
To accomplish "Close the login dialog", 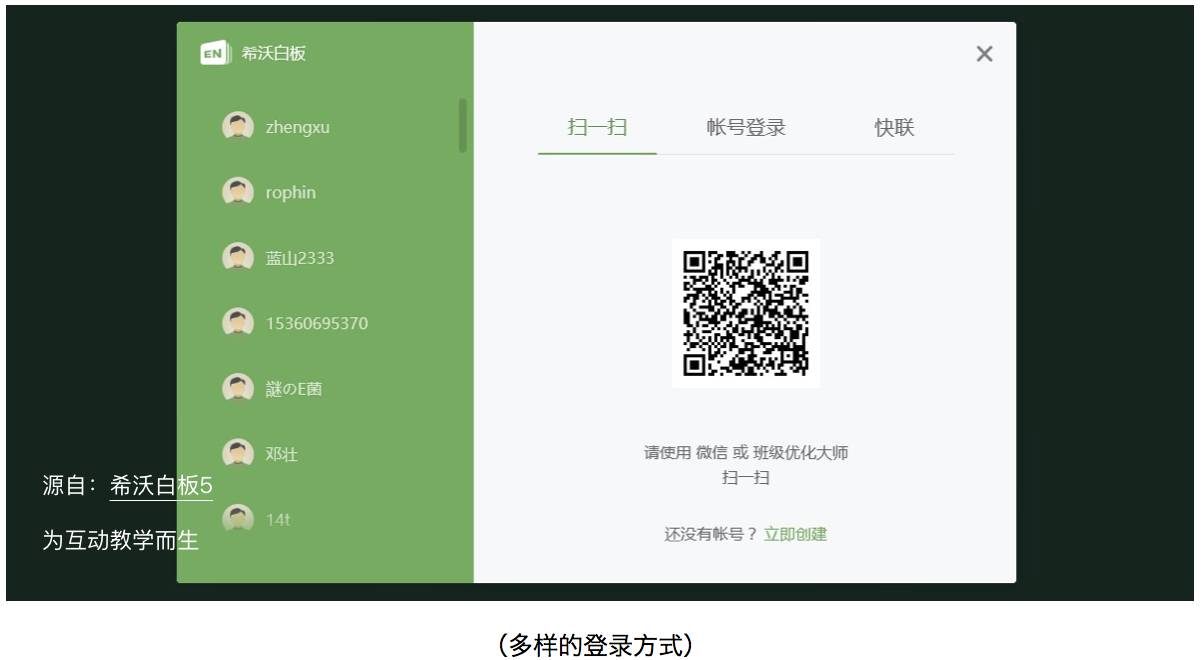I will click(984, 54).
